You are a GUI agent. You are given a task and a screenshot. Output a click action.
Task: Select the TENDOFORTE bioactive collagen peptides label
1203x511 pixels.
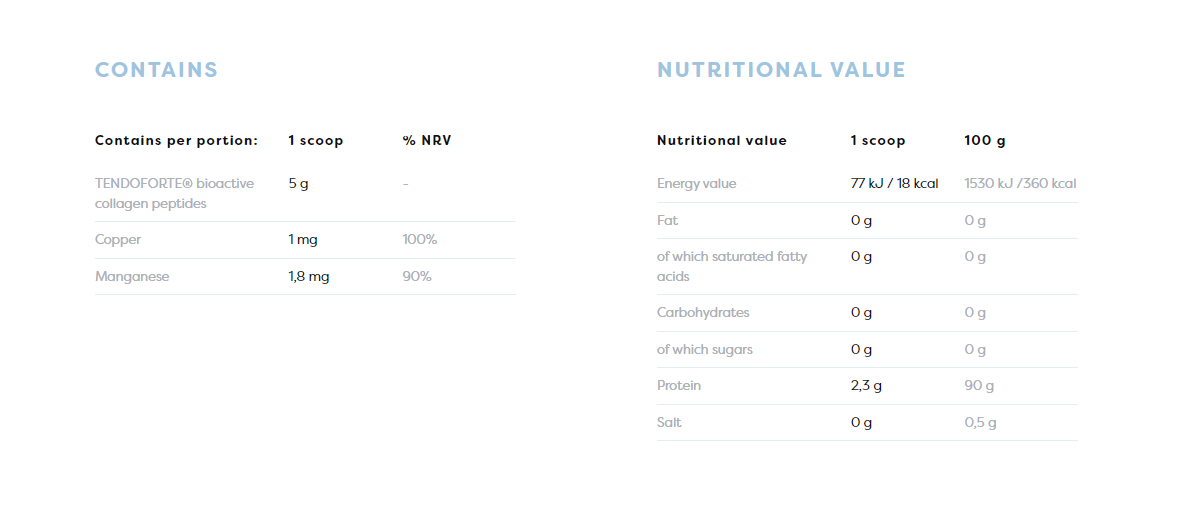click(175, 193)
